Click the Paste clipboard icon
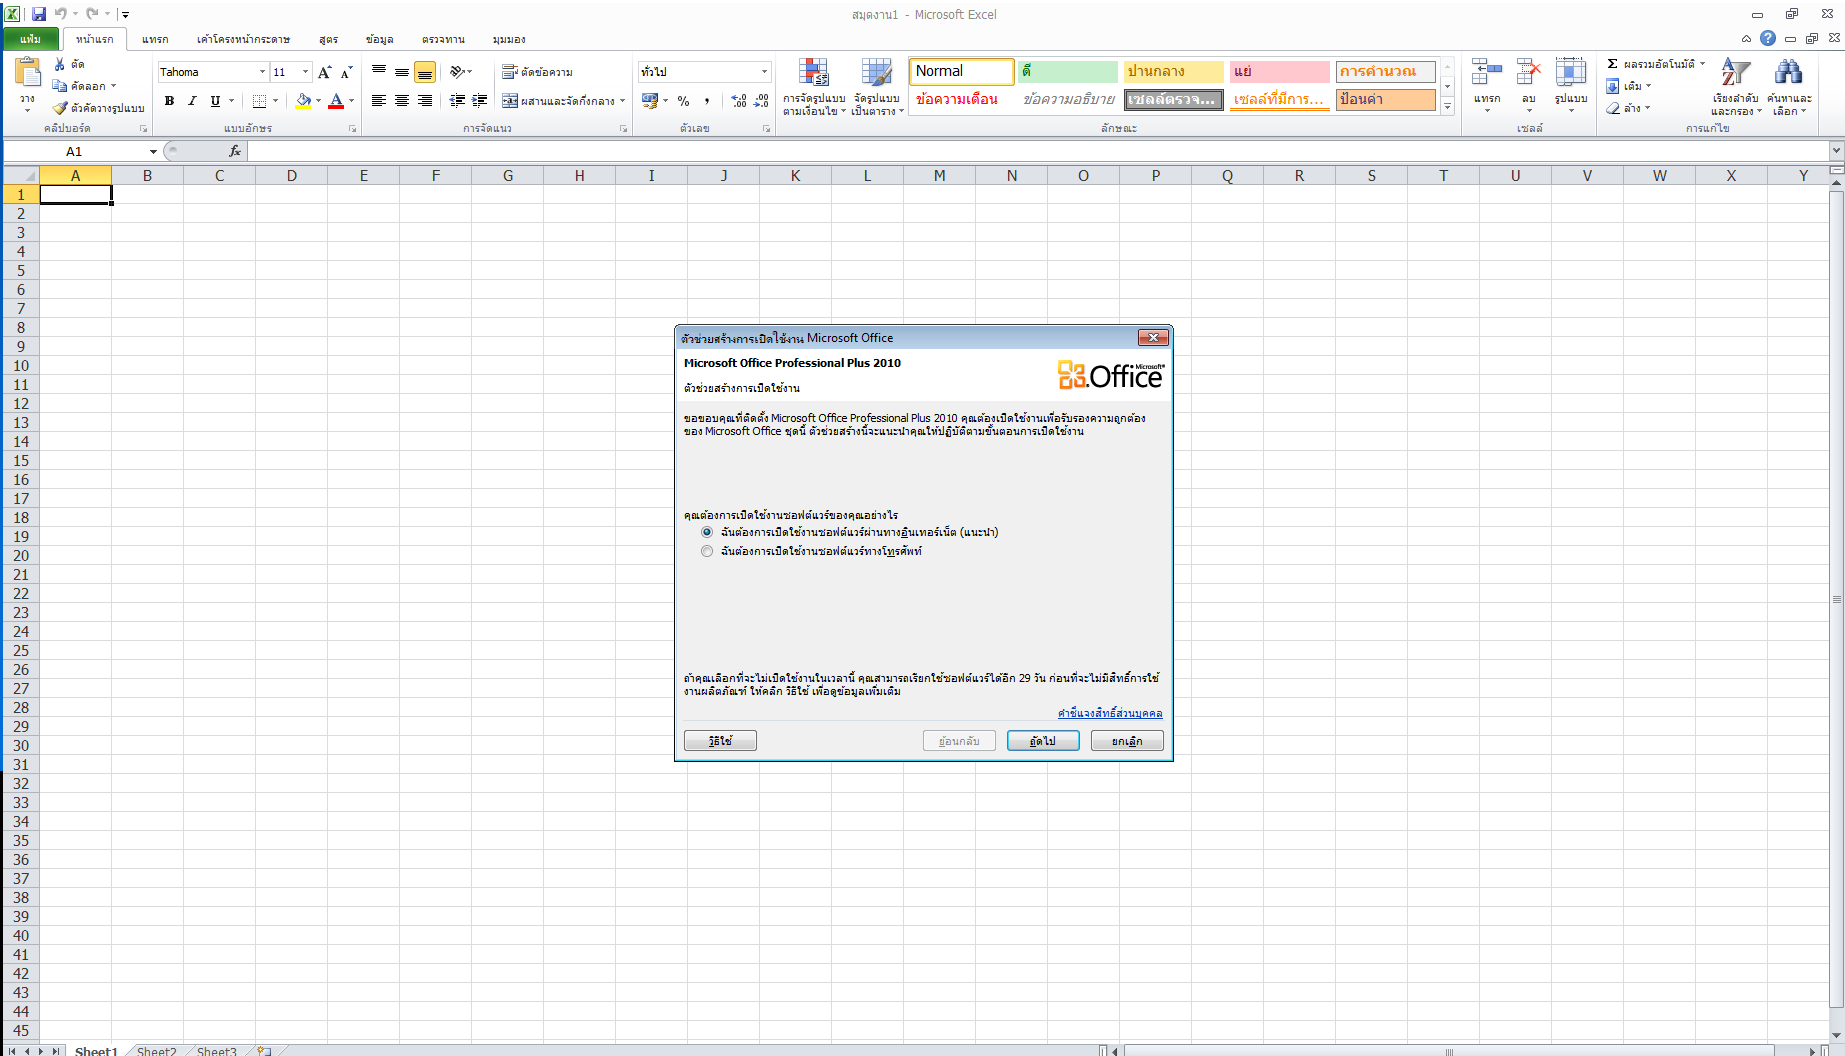Image resolution: width=1845 pixels, height=1056 pixels. (x=28, y=73)
